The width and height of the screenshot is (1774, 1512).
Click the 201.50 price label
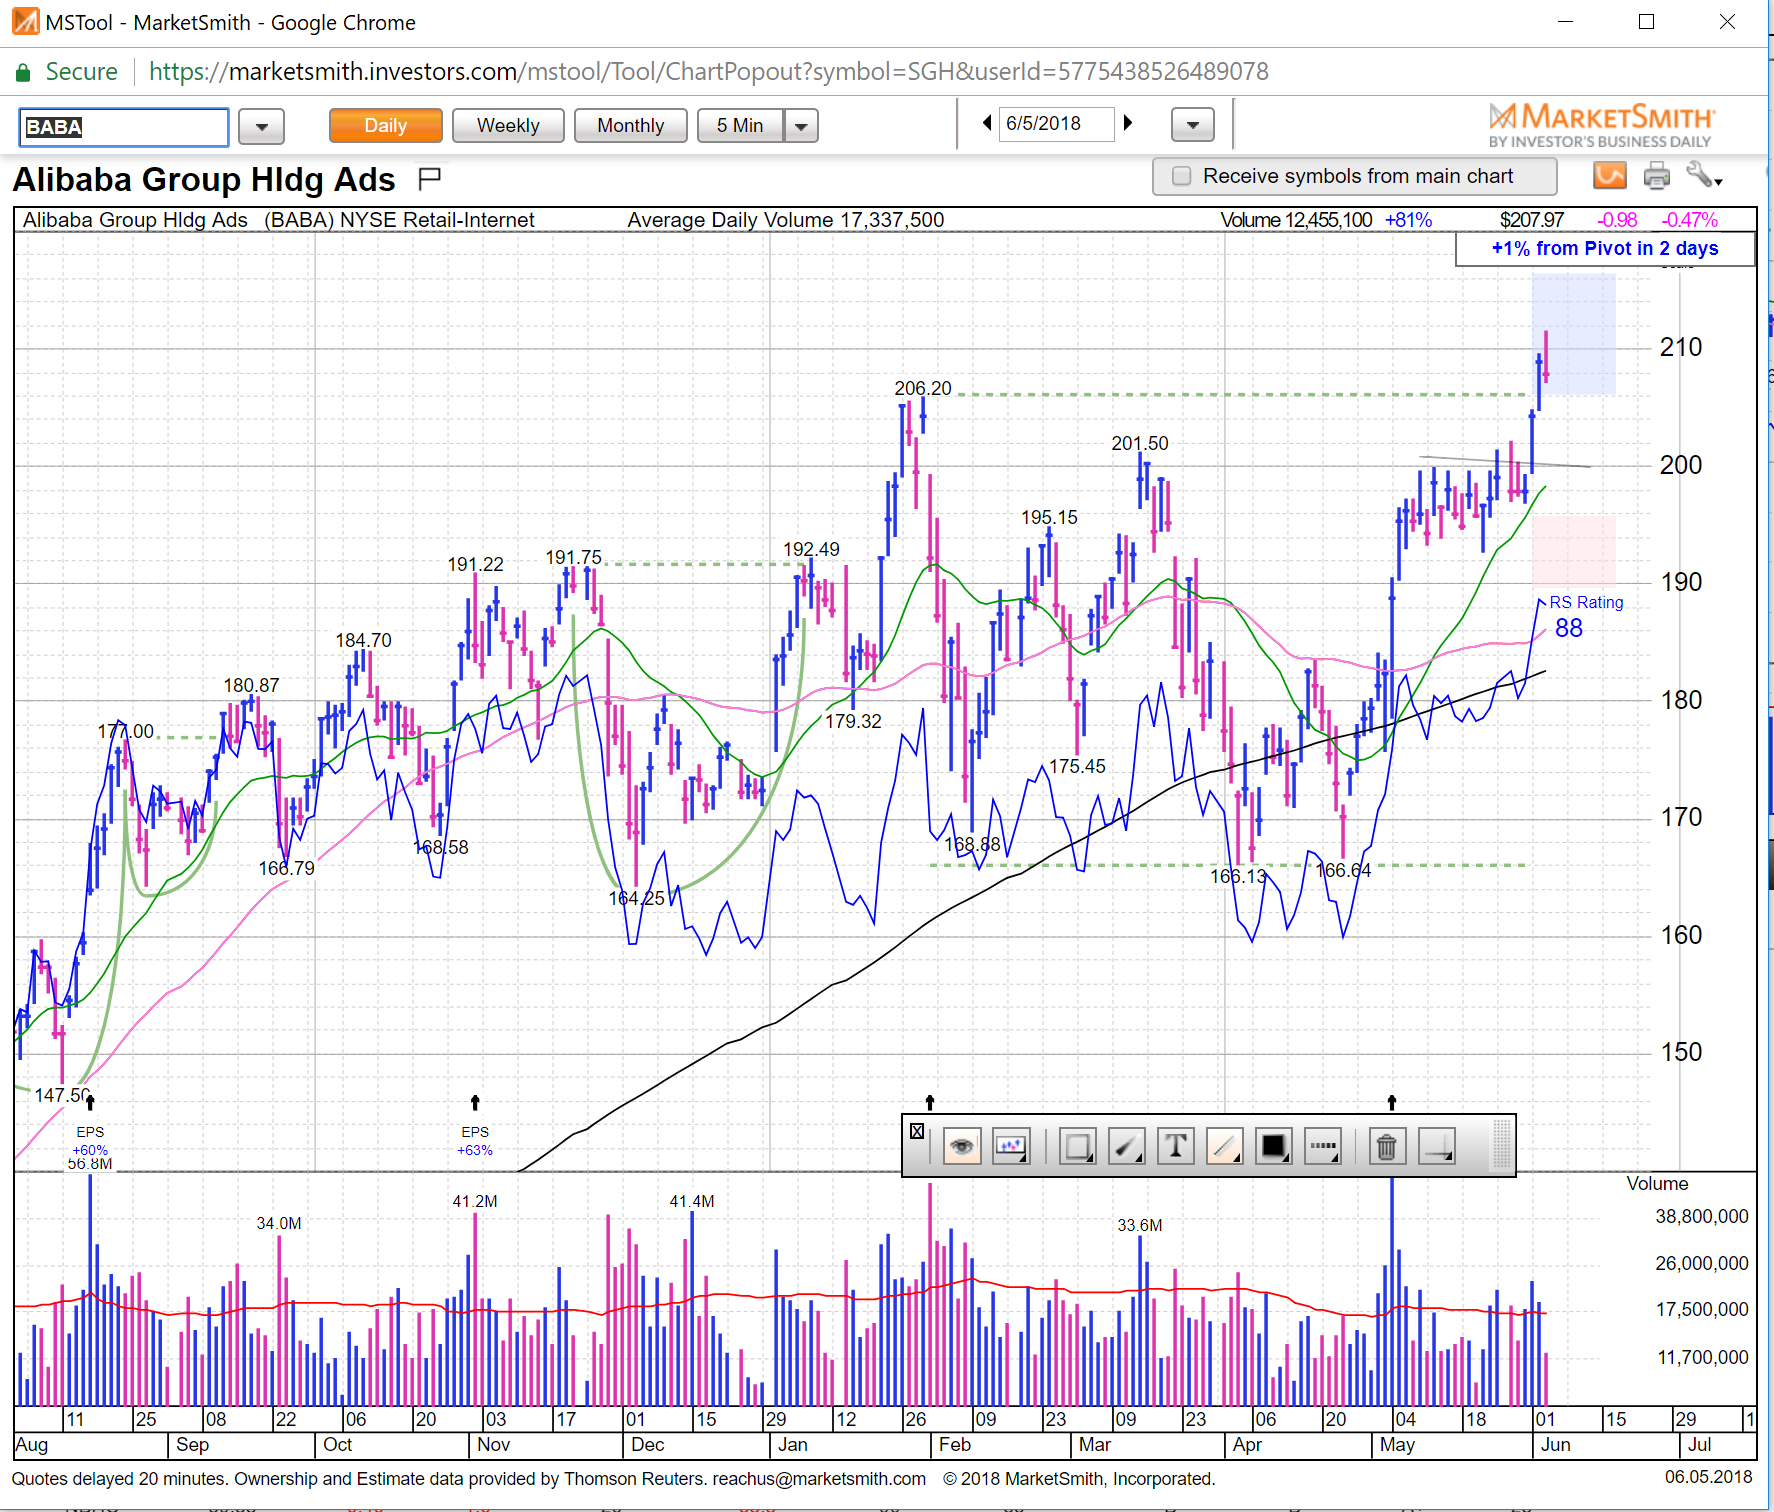click(1140, 443)
